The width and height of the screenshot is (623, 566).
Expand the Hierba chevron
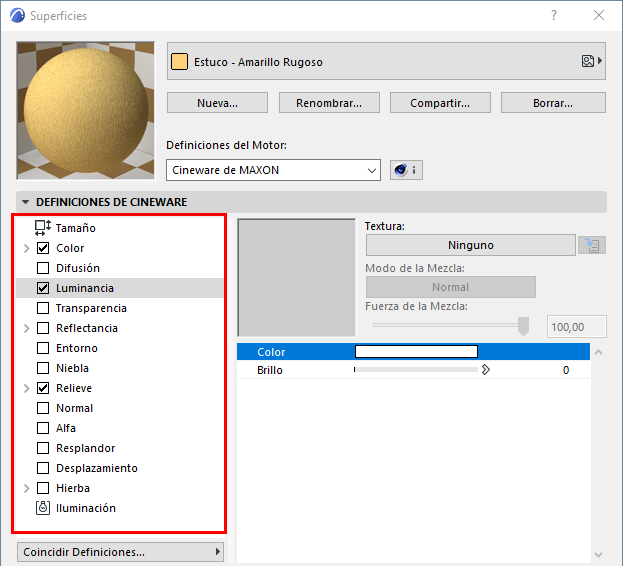pos(27,488)
